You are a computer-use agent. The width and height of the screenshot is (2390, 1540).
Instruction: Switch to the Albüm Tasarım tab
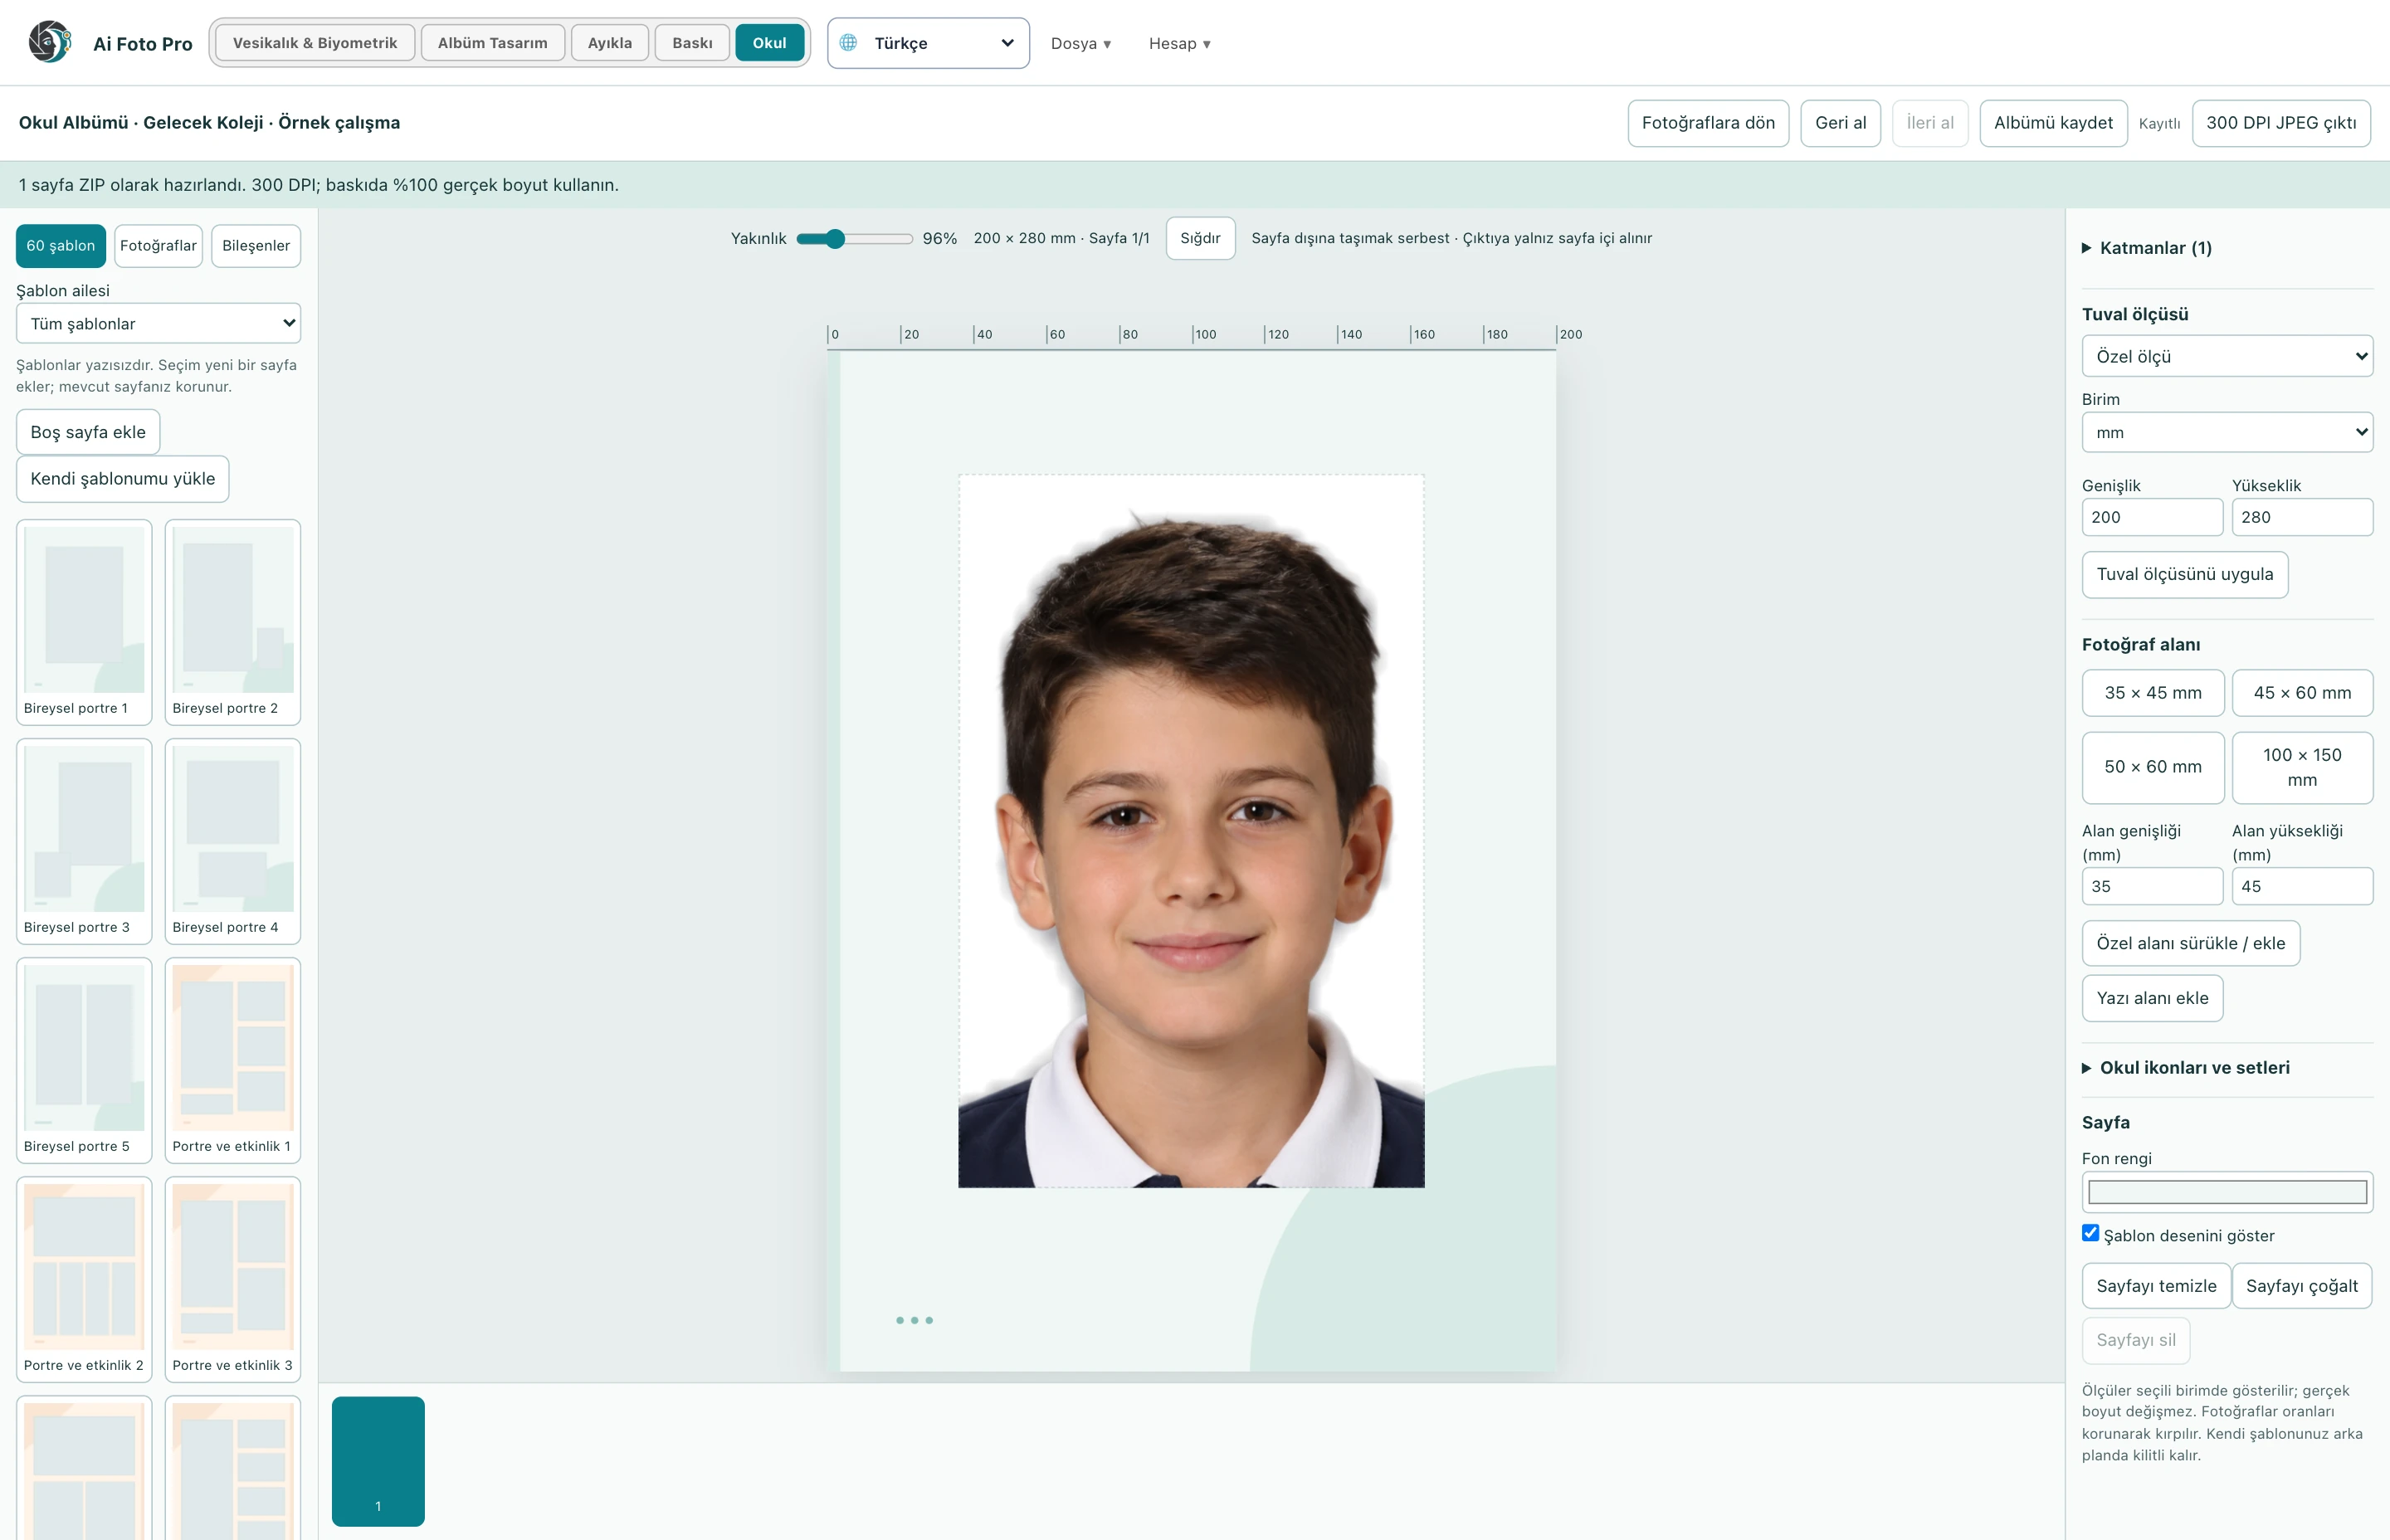pyautogui.click(x=492, y=43)
